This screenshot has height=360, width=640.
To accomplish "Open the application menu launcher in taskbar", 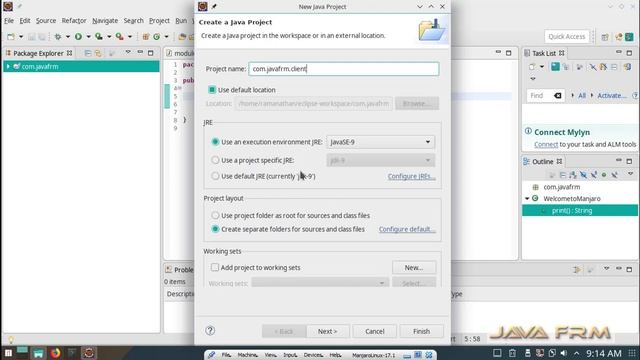I will coord(8,353).
